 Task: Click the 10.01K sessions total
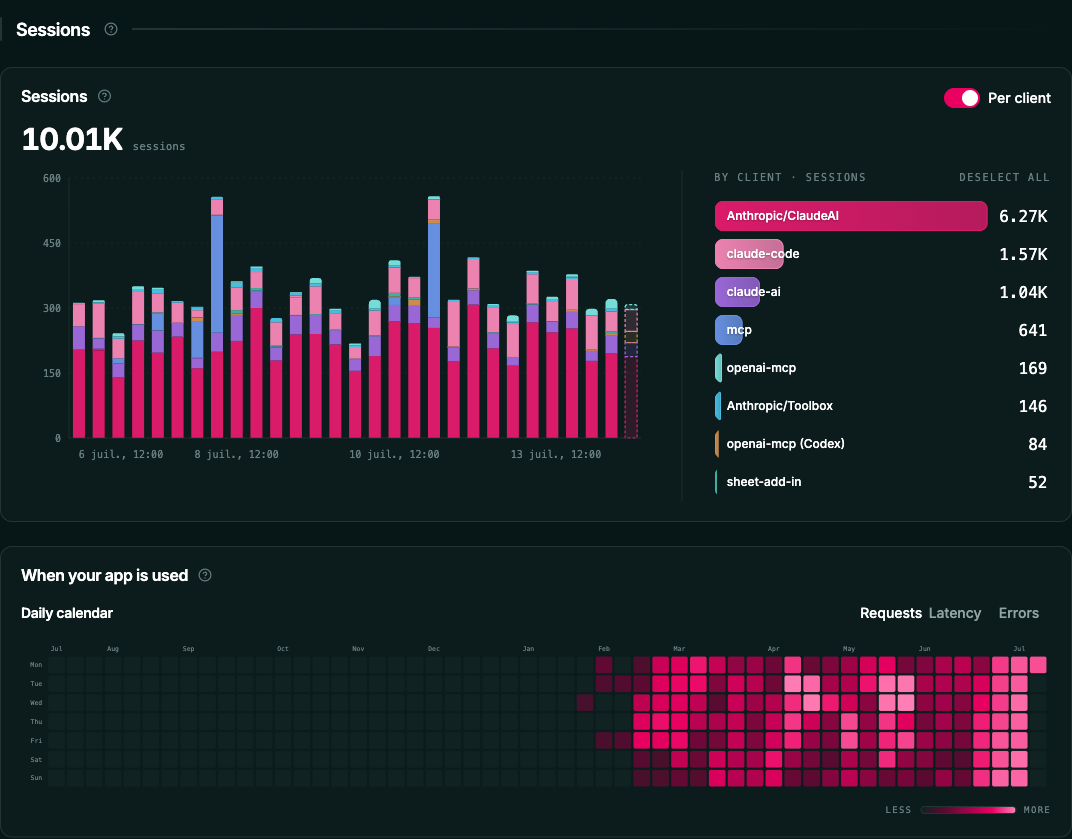[72, 139]
